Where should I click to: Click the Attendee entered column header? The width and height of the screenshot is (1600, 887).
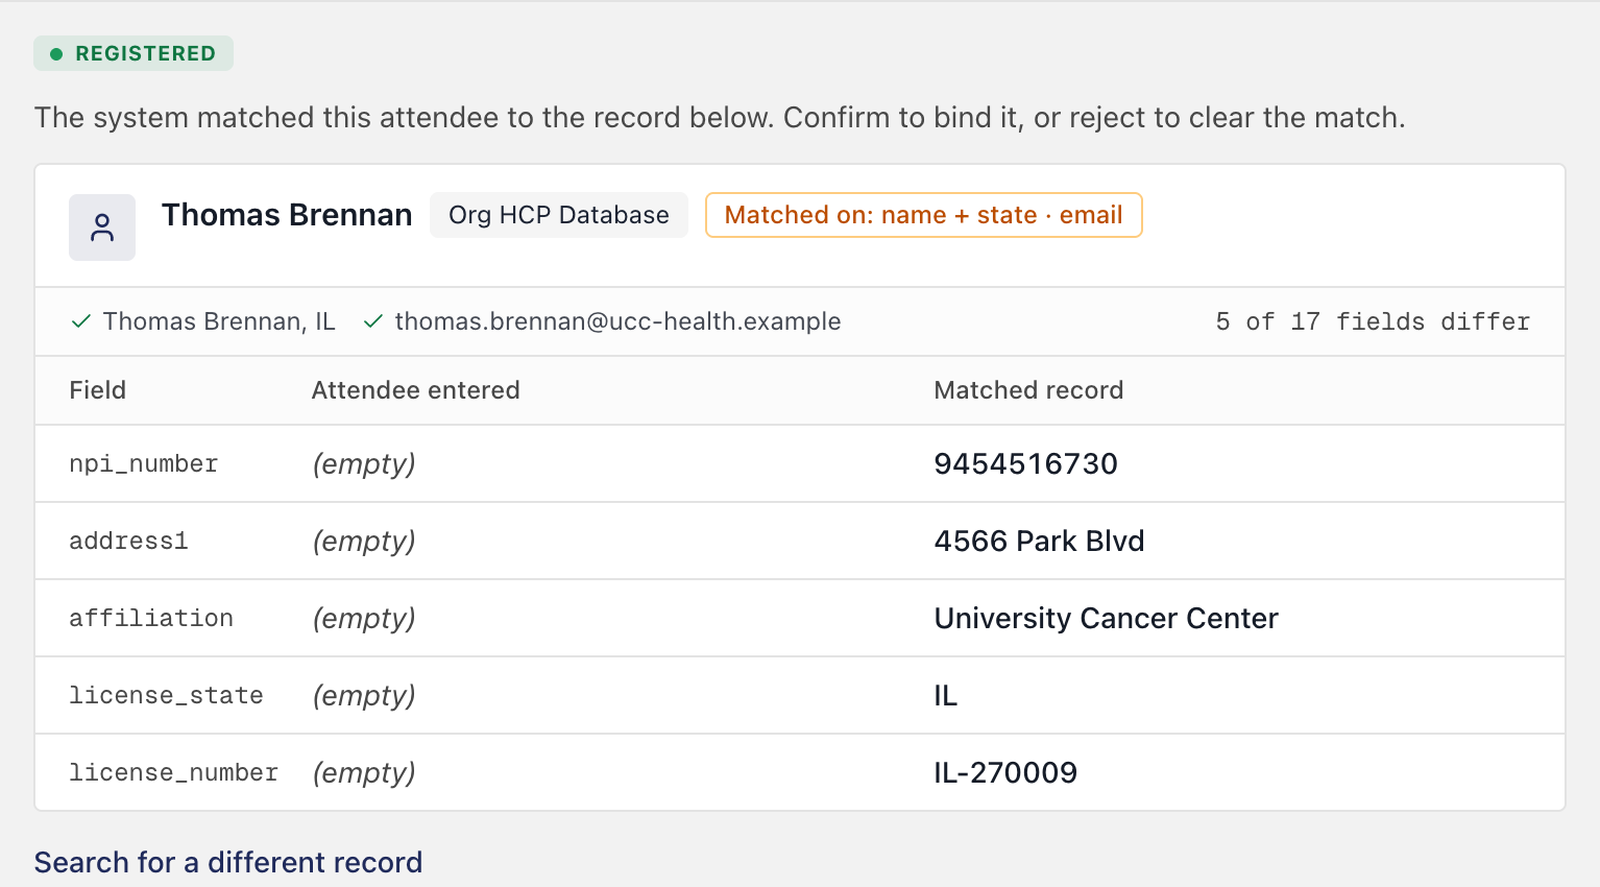(x=416, y=390)
